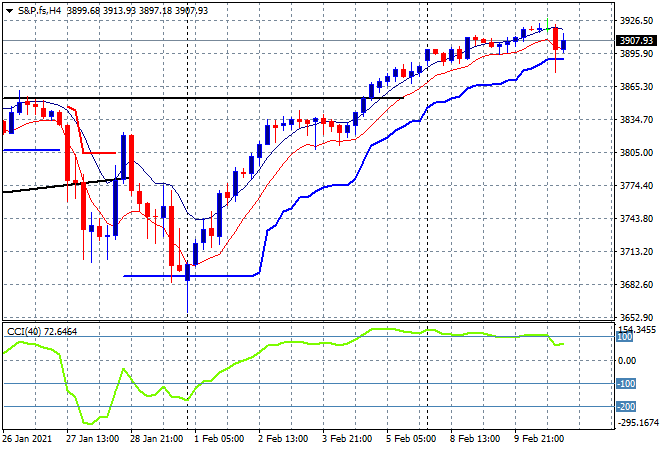Click the 28 Jan 21:00 time label

tap(156, 439)
